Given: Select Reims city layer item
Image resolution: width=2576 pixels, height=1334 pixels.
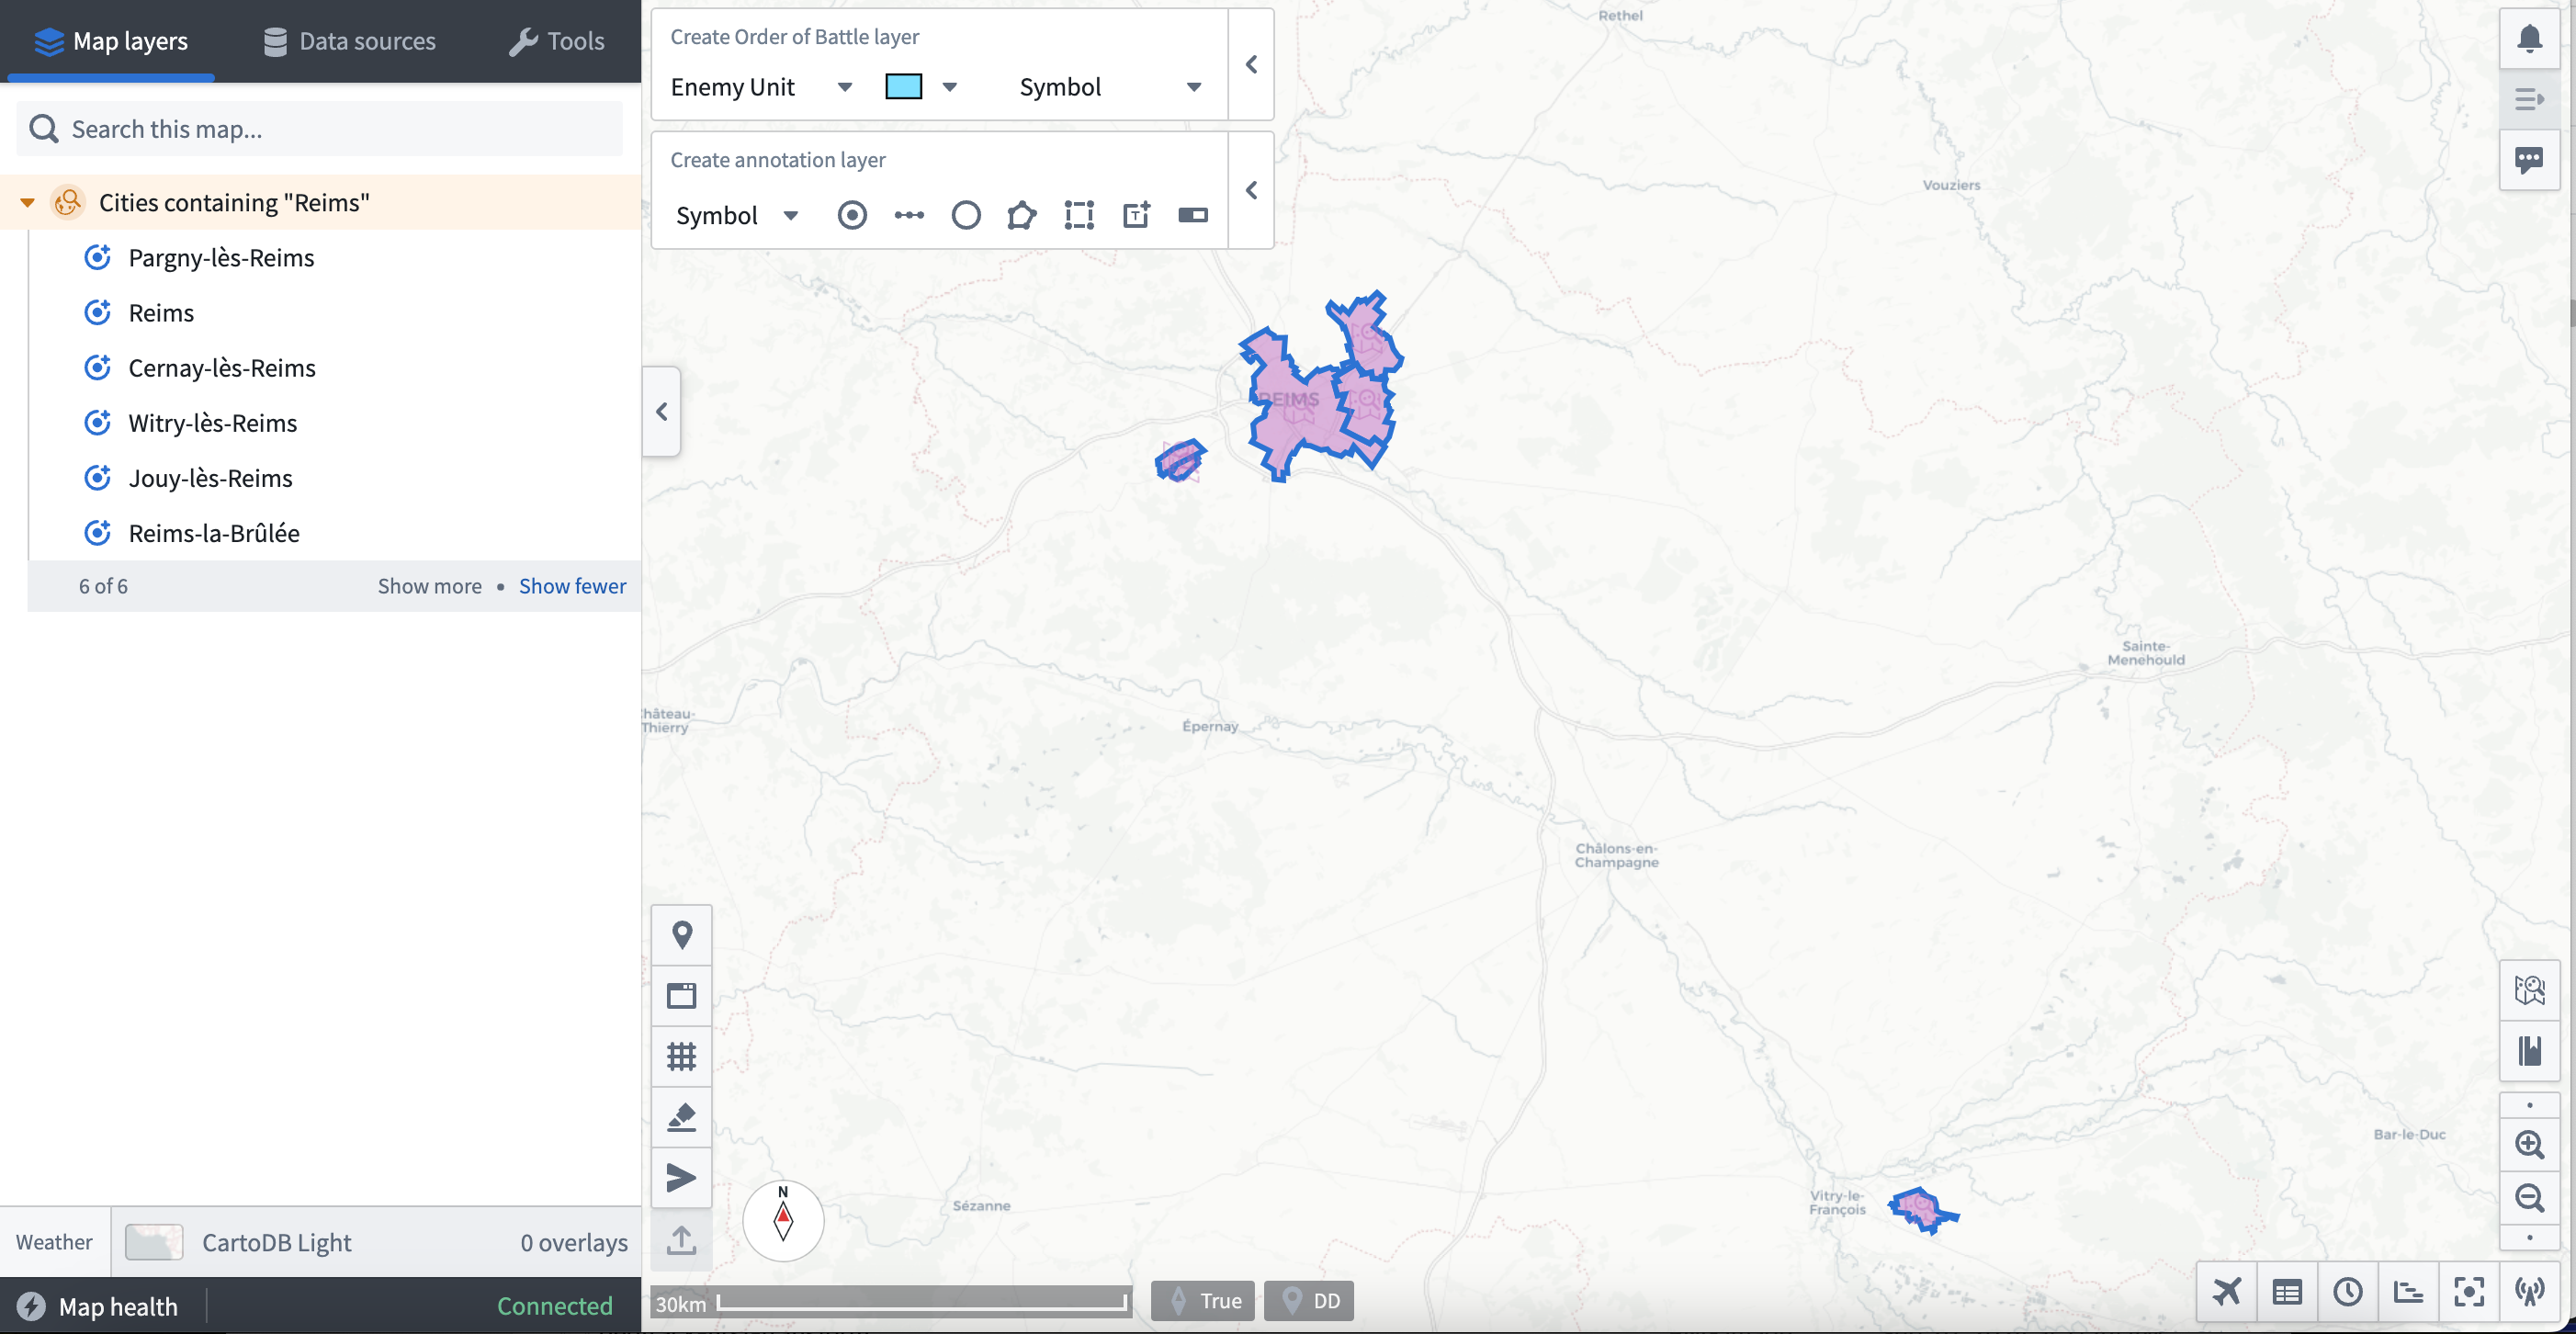Looking at the screenshot, I should (x=162, y=313).
